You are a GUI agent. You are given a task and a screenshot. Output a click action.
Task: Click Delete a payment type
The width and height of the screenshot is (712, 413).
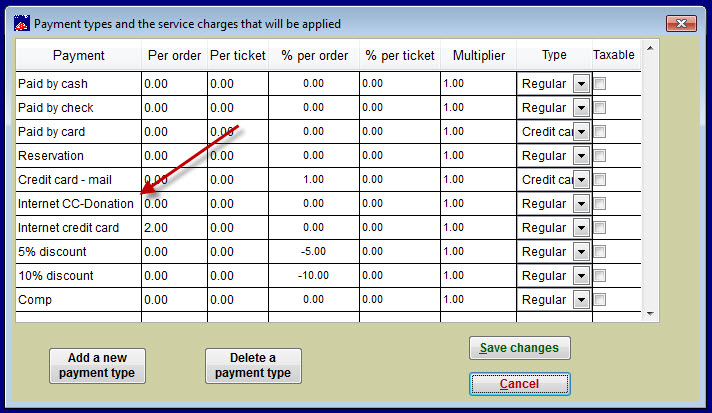(253, 365)
